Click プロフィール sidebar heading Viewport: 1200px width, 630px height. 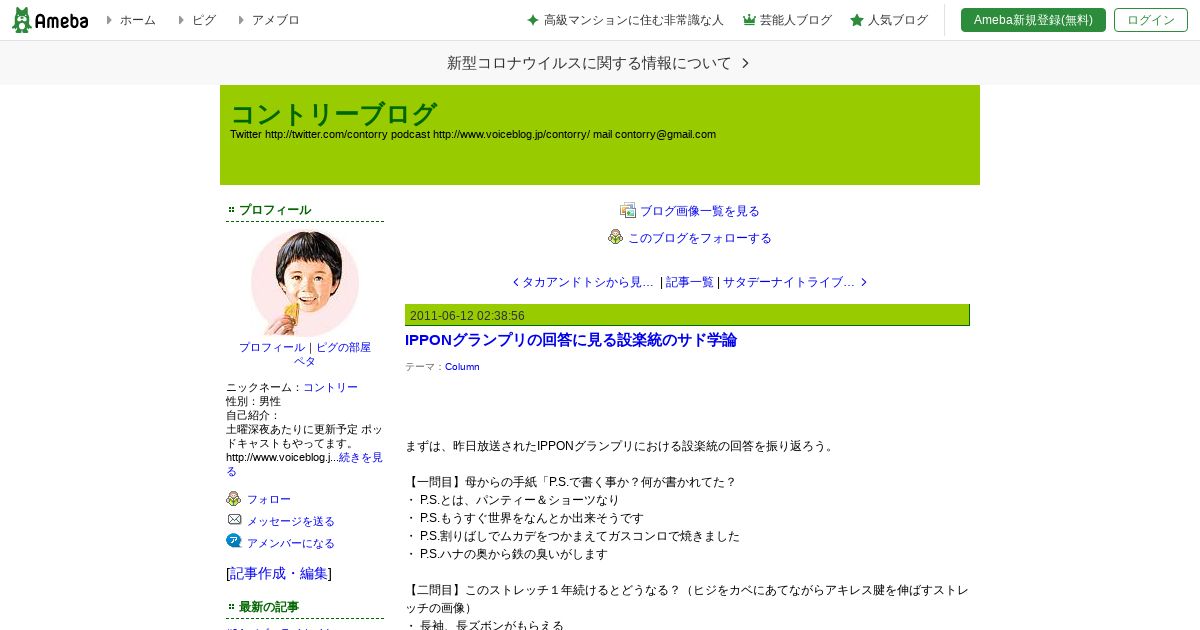[x=275, y=210]
